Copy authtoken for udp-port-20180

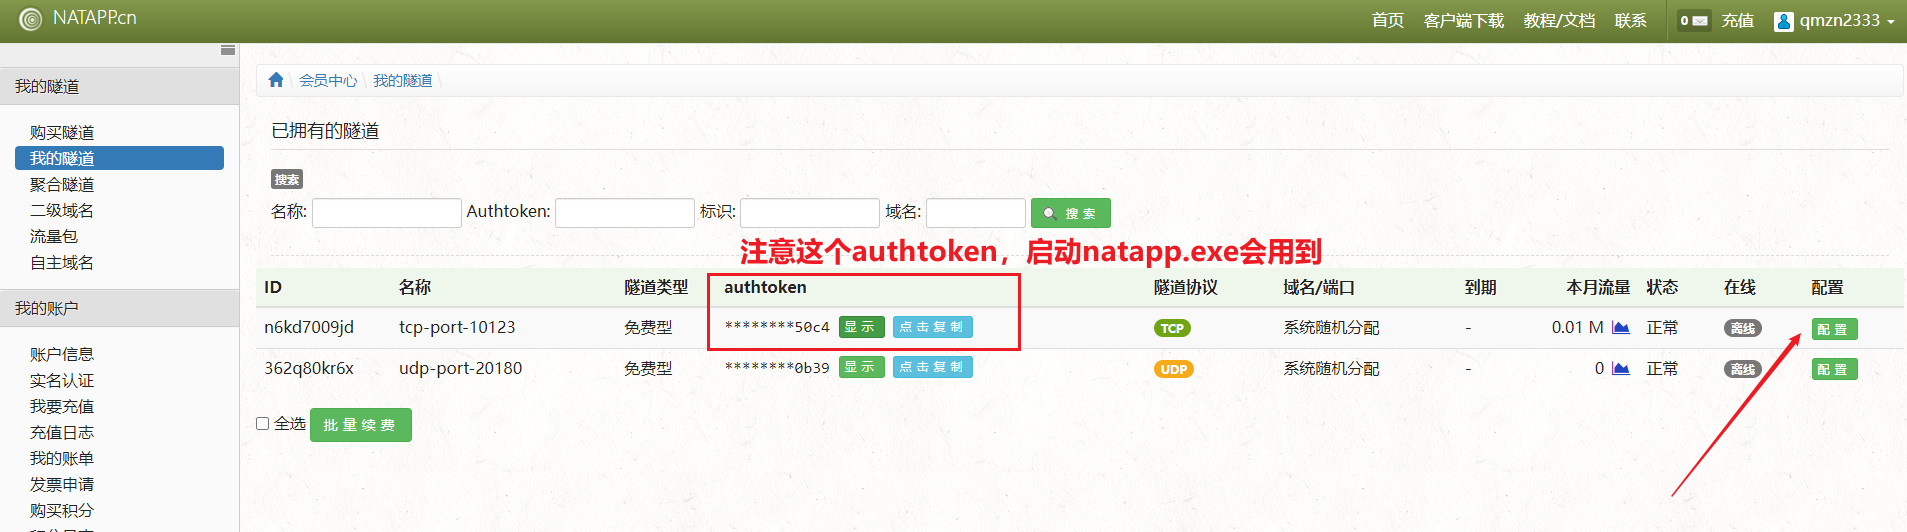932,367
